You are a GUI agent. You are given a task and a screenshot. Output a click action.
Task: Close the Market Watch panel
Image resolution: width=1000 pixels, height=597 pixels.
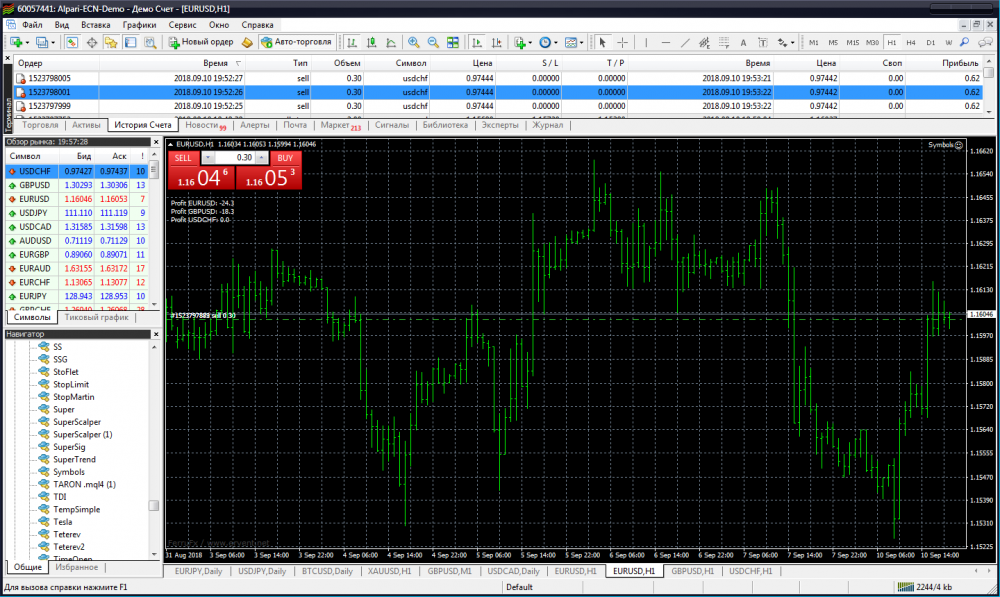point(156,142)
